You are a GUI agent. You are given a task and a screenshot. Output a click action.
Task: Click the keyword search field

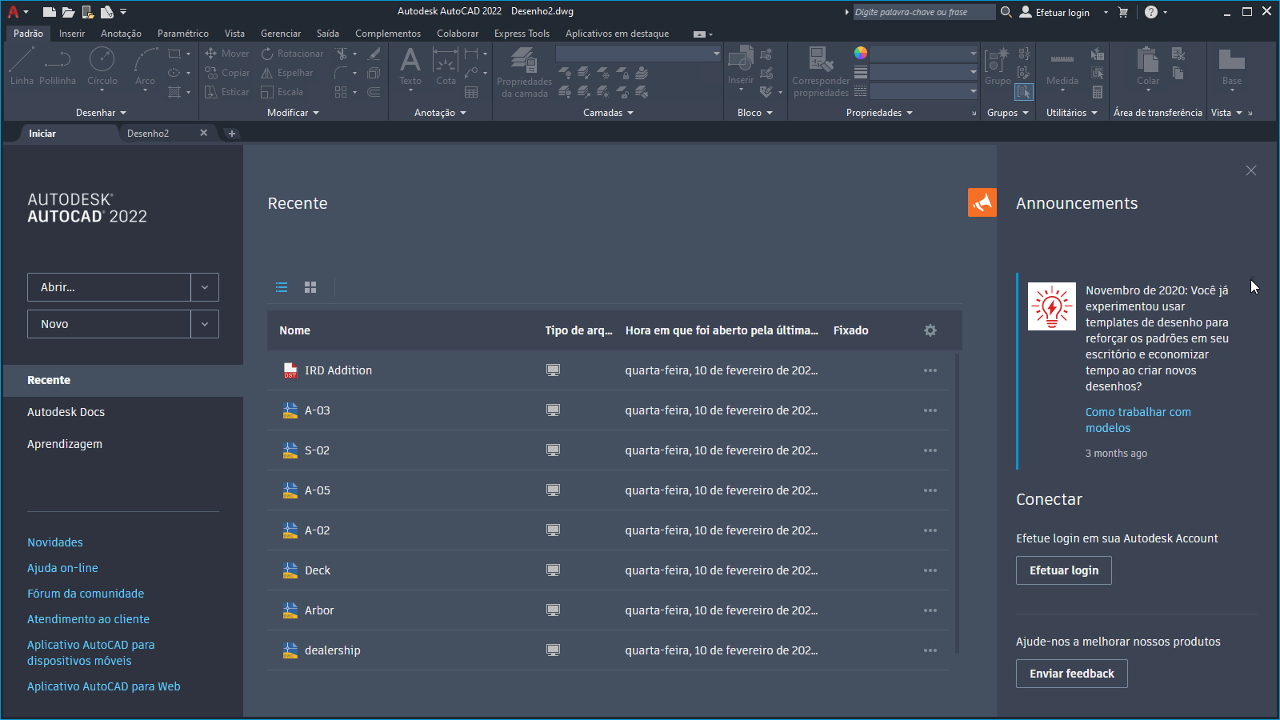923,12
